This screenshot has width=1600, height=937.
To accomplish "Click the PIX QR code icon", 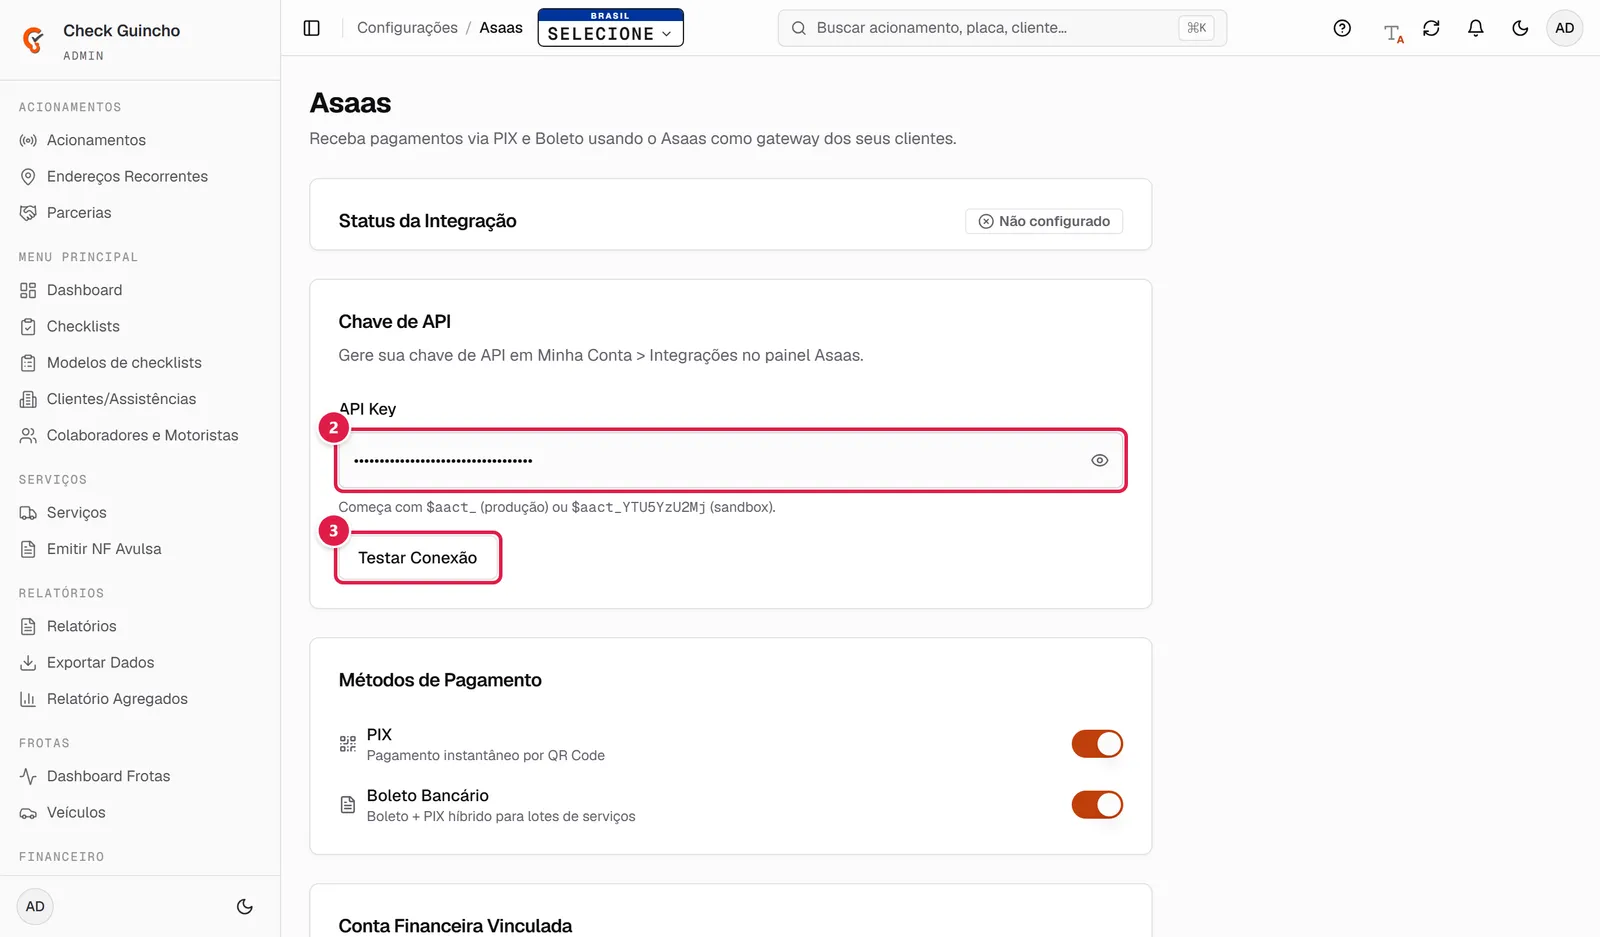I will click(348, 744).
